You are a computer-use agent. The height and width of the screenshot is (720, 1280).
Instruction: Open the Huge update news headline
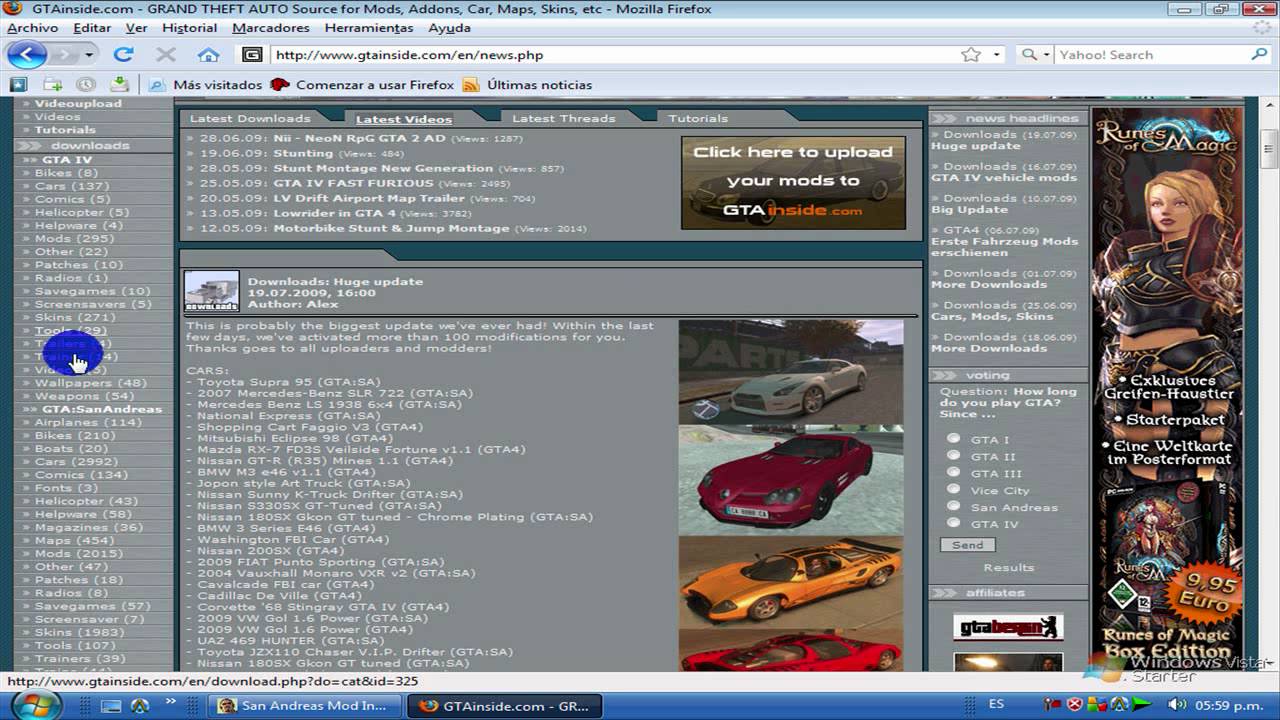[976, 146]
